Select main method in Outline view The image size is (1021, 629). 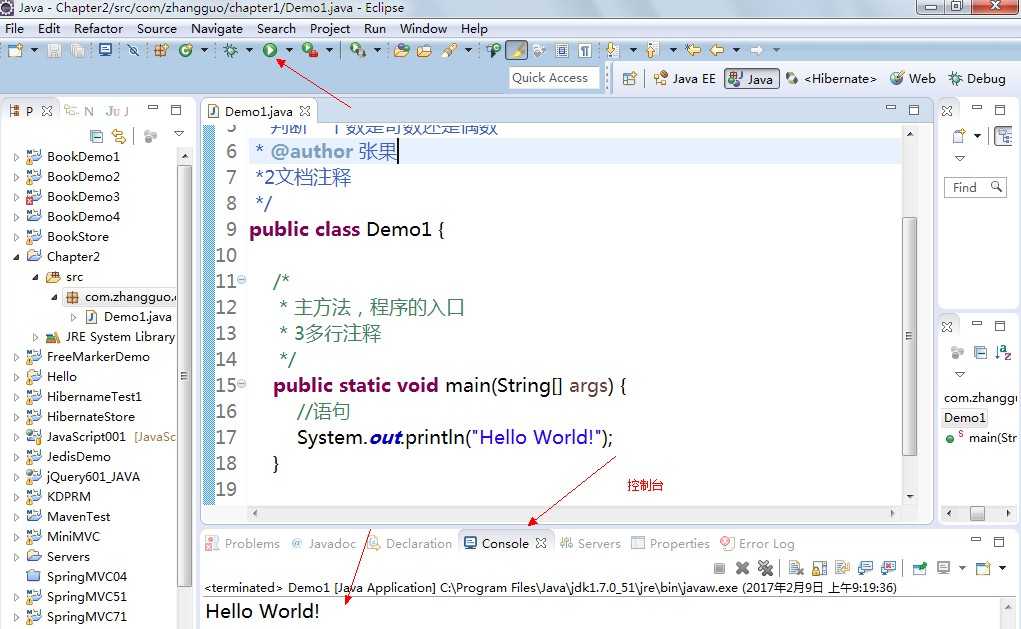pos(982,438)
